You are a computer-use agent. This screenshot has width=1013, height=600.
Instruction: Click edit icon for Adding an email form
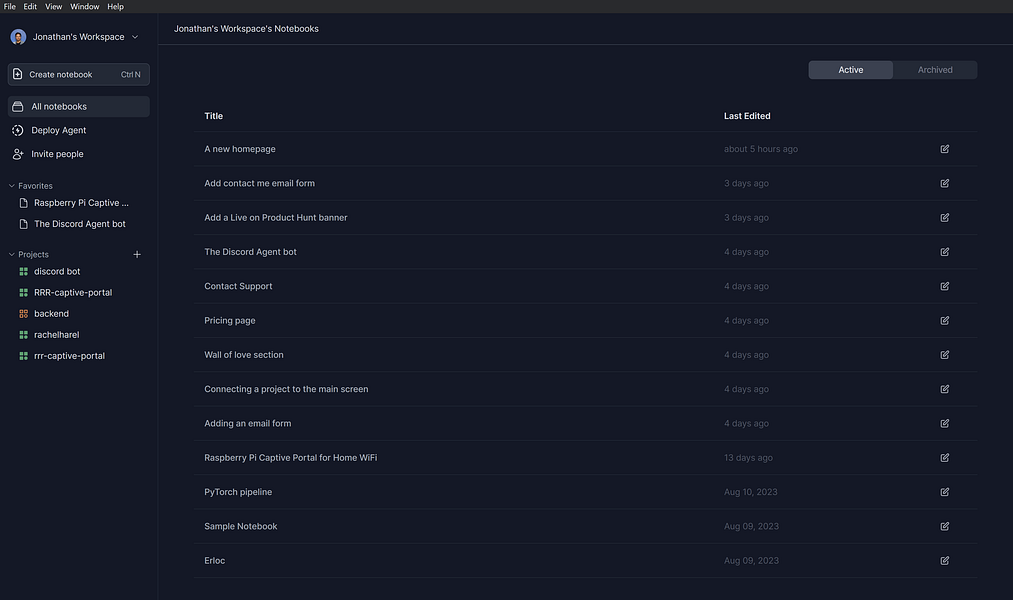click(945, 423)
